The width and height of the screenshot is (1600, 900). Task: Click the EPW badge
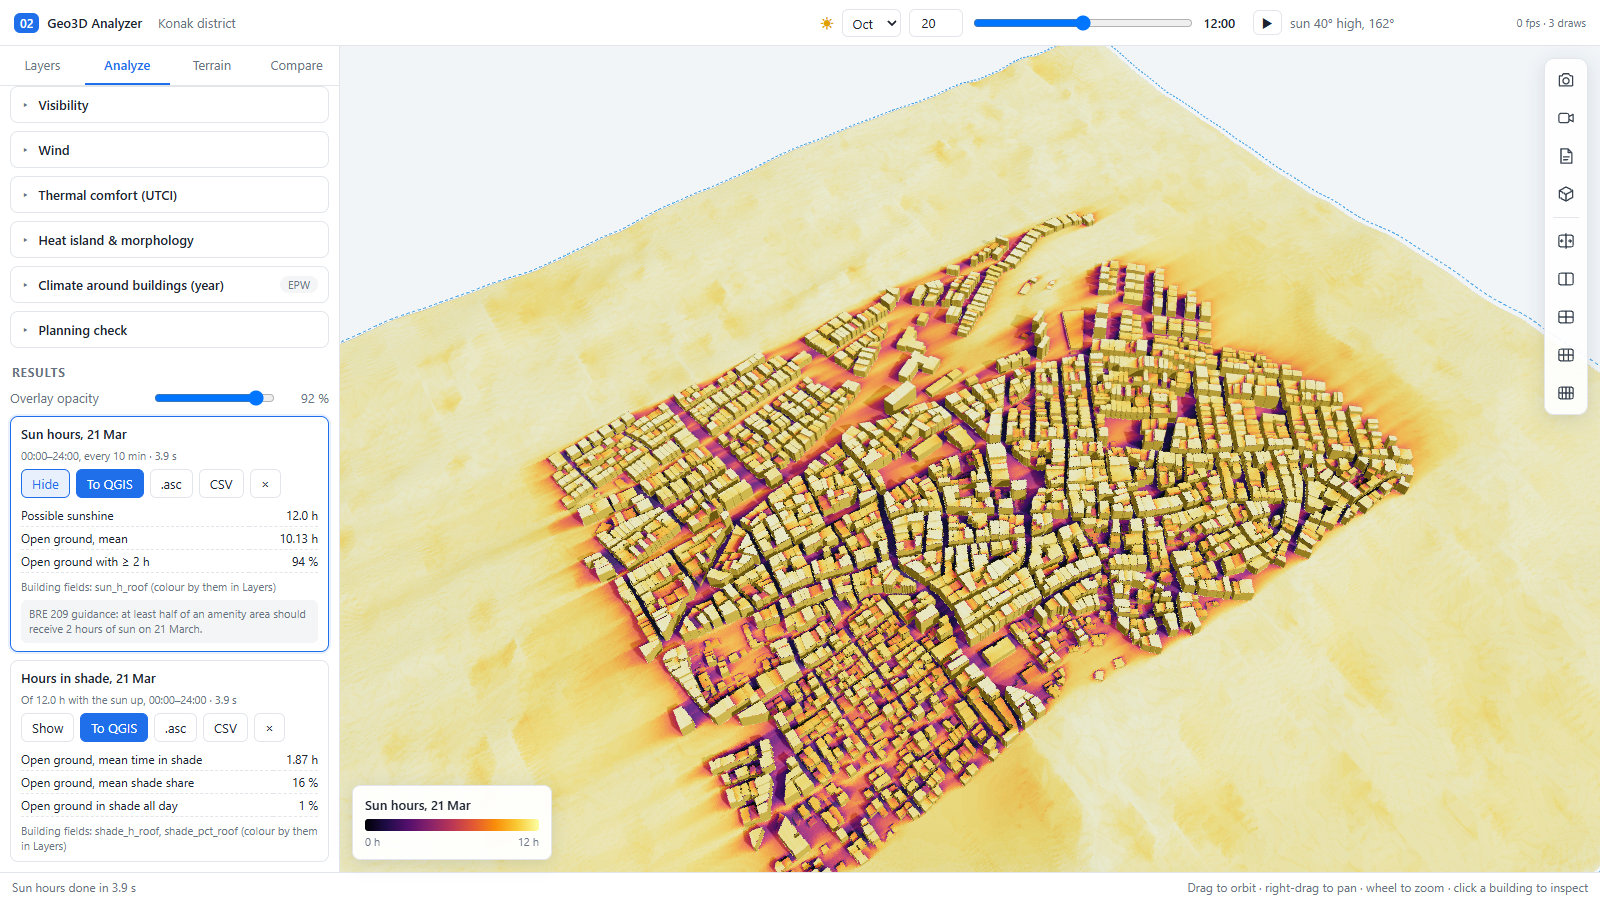299,285
